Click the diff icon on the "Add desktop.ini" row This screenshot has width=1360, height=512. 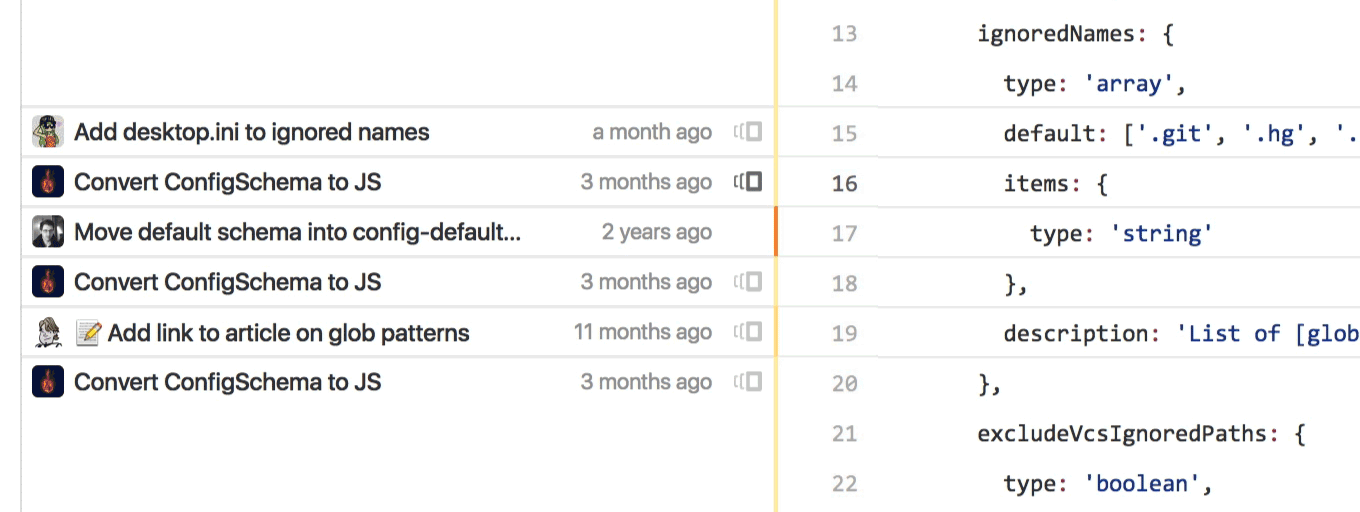(x=748, y=132)
